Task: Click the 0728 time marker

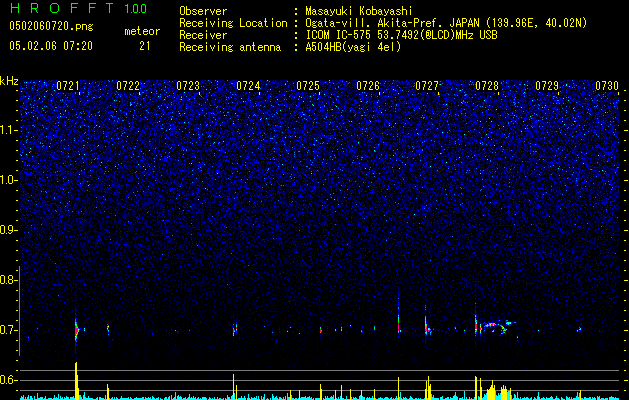Action: [487, 86]
